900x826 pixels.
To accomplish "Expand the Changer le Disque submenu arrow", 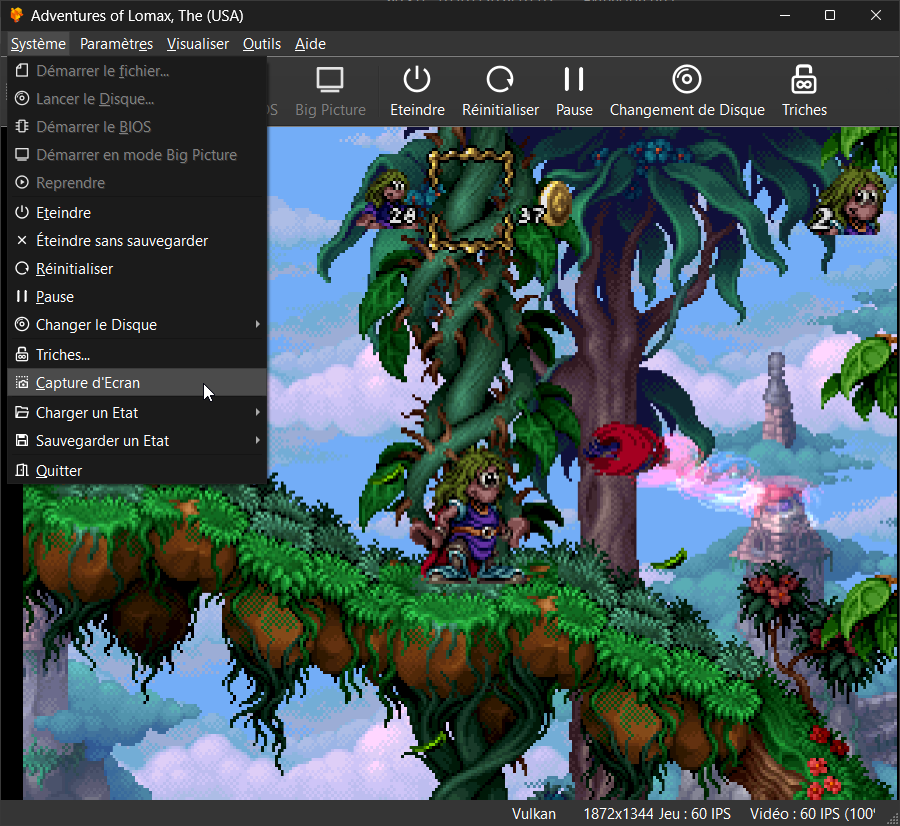I will point(258,324).
